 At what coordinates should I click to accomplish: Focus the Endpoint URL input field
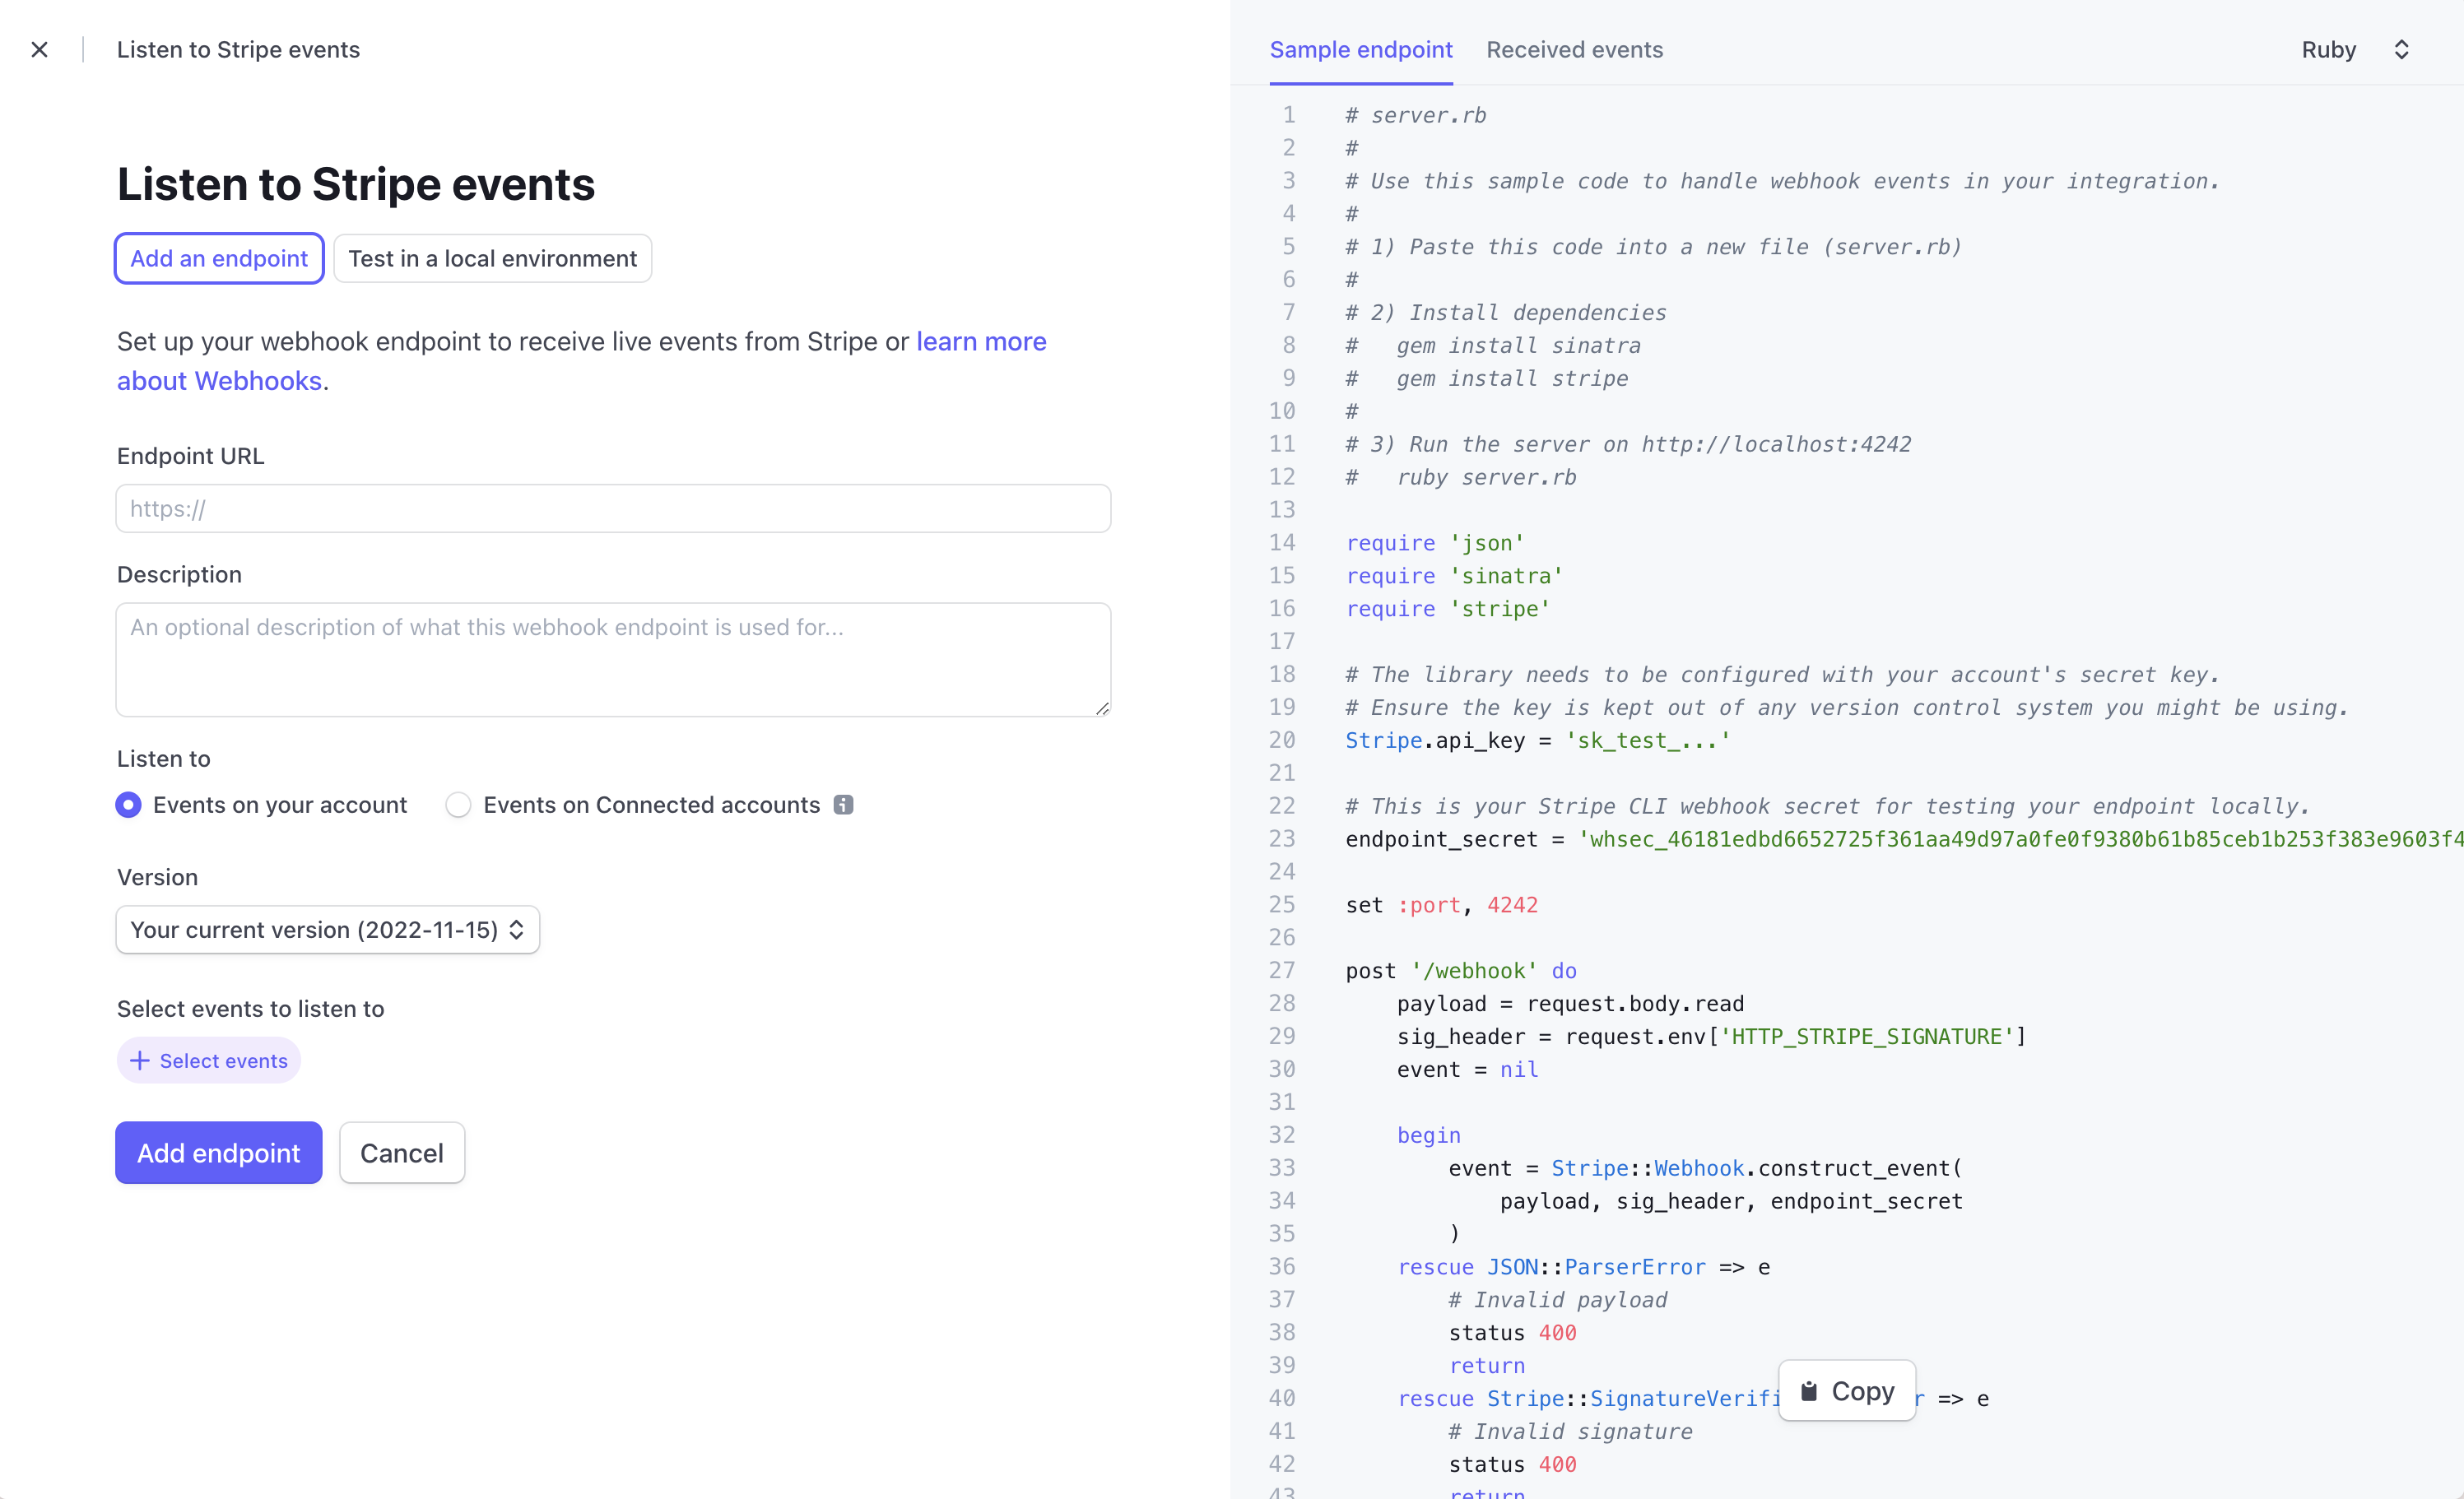[613, 509]
